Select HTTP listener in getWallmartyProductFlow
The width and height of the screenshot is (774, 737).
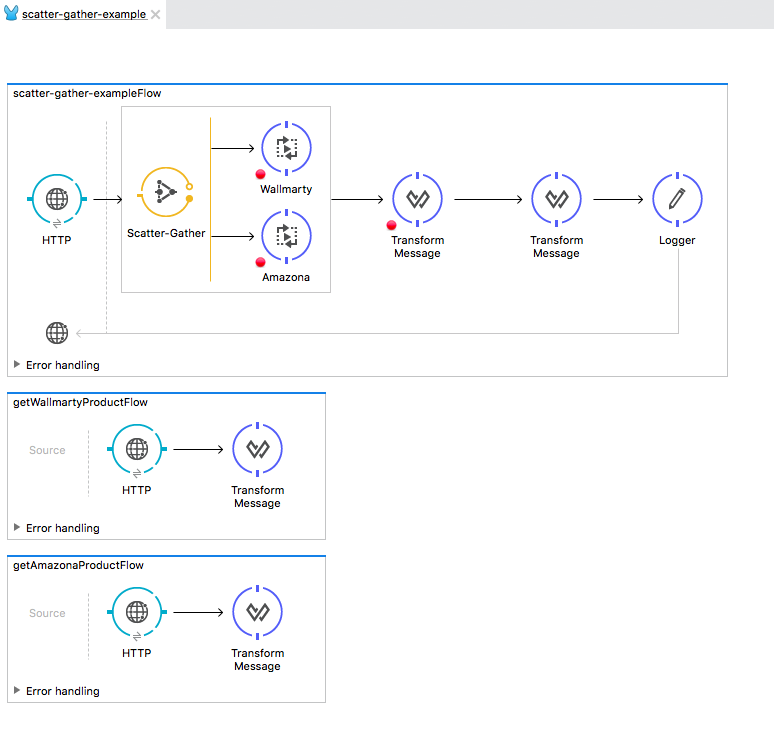point(137,449)
